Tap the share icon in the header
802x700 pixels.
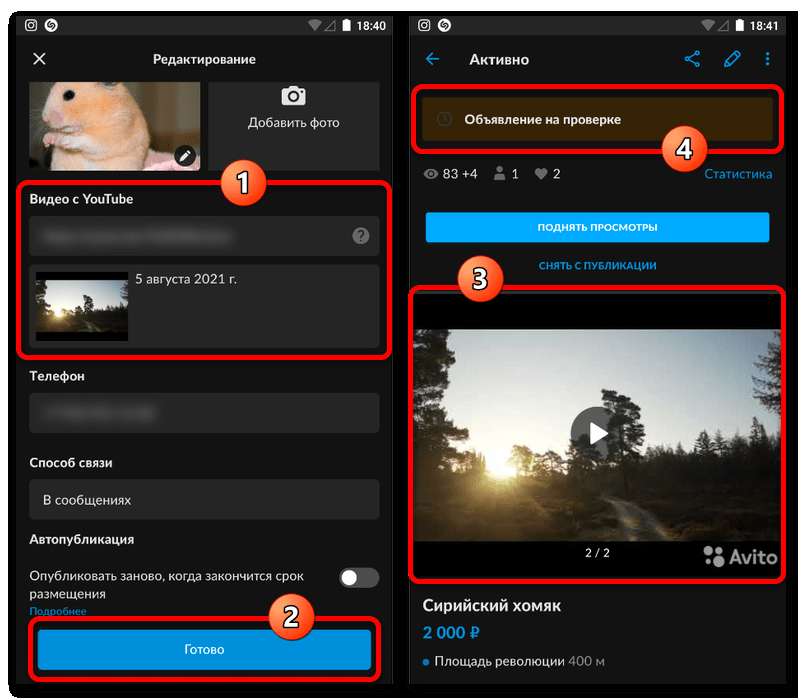click(x=692, y=59)
